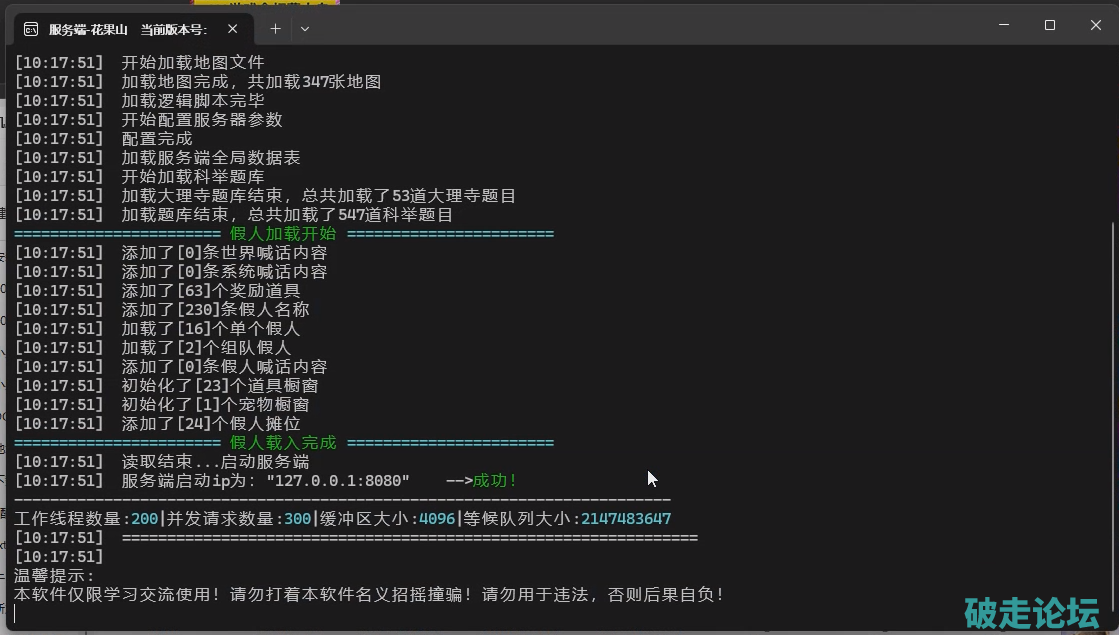
Task: Maximize the terminal window
Action: click(1049, 25)
